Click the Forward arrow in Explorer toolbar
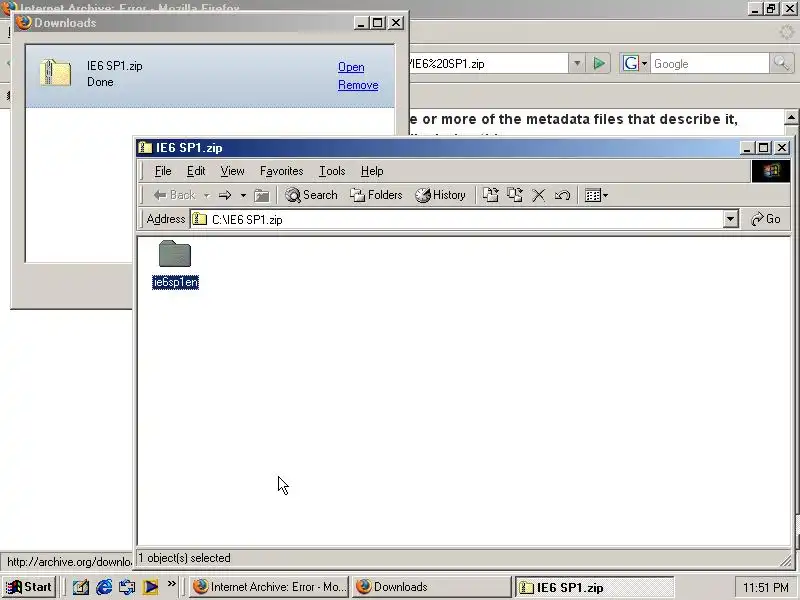 (x=225, y=195)
